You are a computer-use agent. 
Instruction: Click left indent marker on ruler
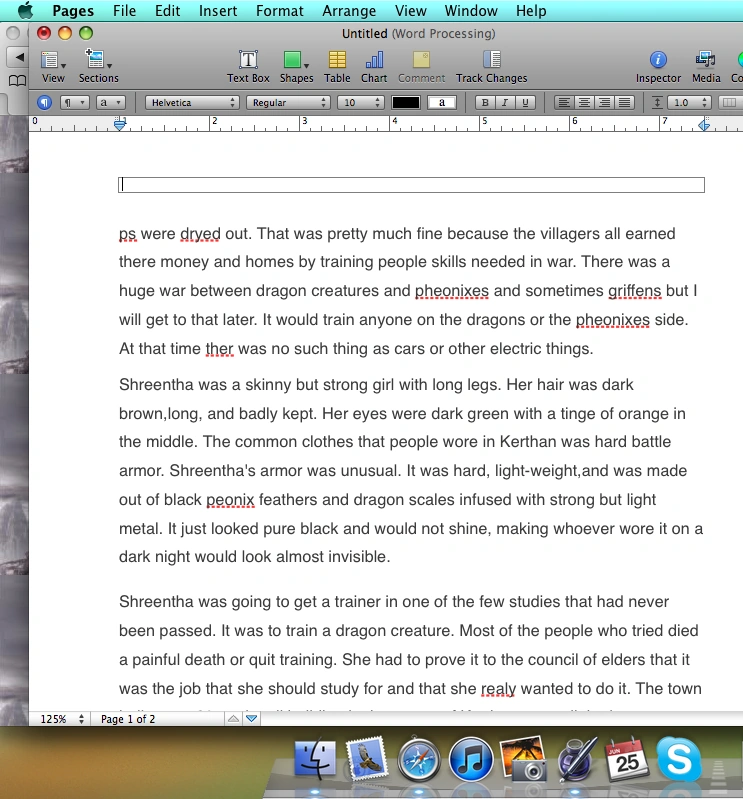tap(120, 124)
